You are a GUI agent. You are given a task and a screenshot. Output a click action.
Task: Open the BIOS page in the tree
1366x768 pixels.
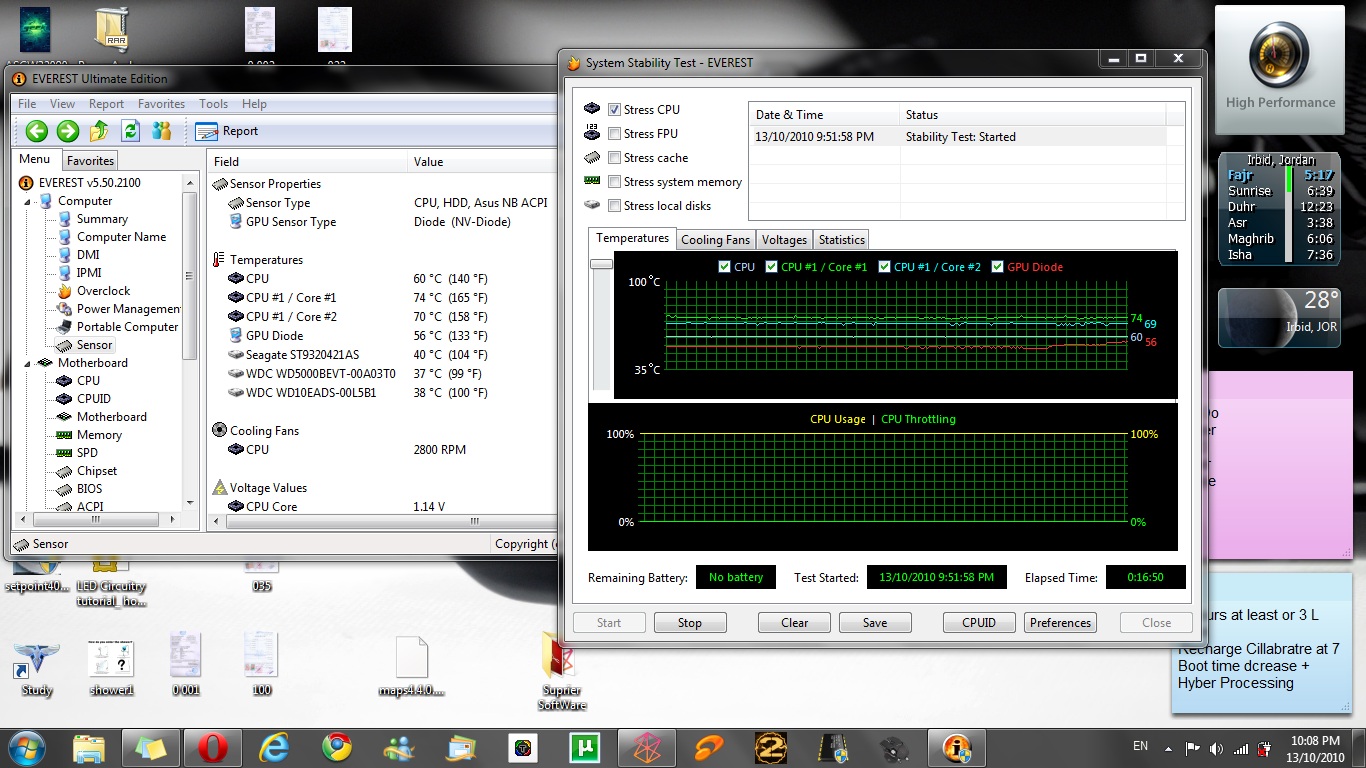[x=79, y=489]
